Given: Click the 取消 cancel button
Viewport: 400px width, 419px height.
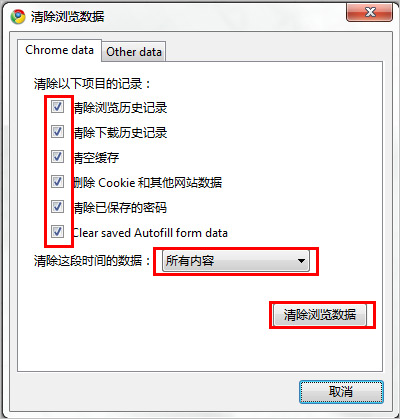Looking at the screenshot, I should click(x=341, y=392).
